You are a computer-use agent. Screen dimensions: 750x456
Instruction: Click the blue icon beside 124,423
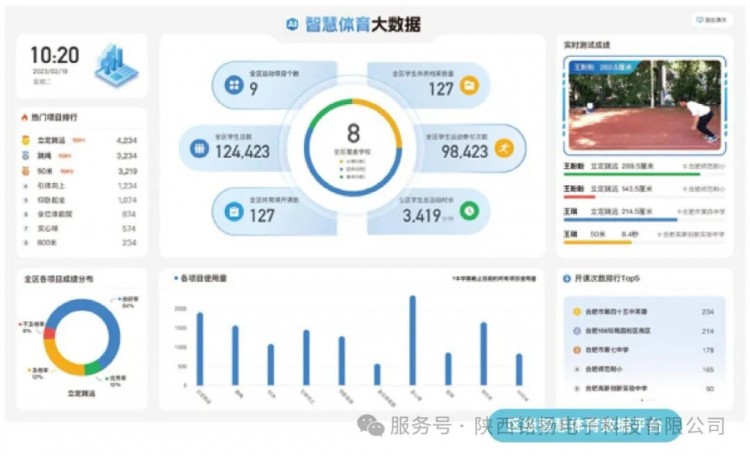(x=199, y=148)
